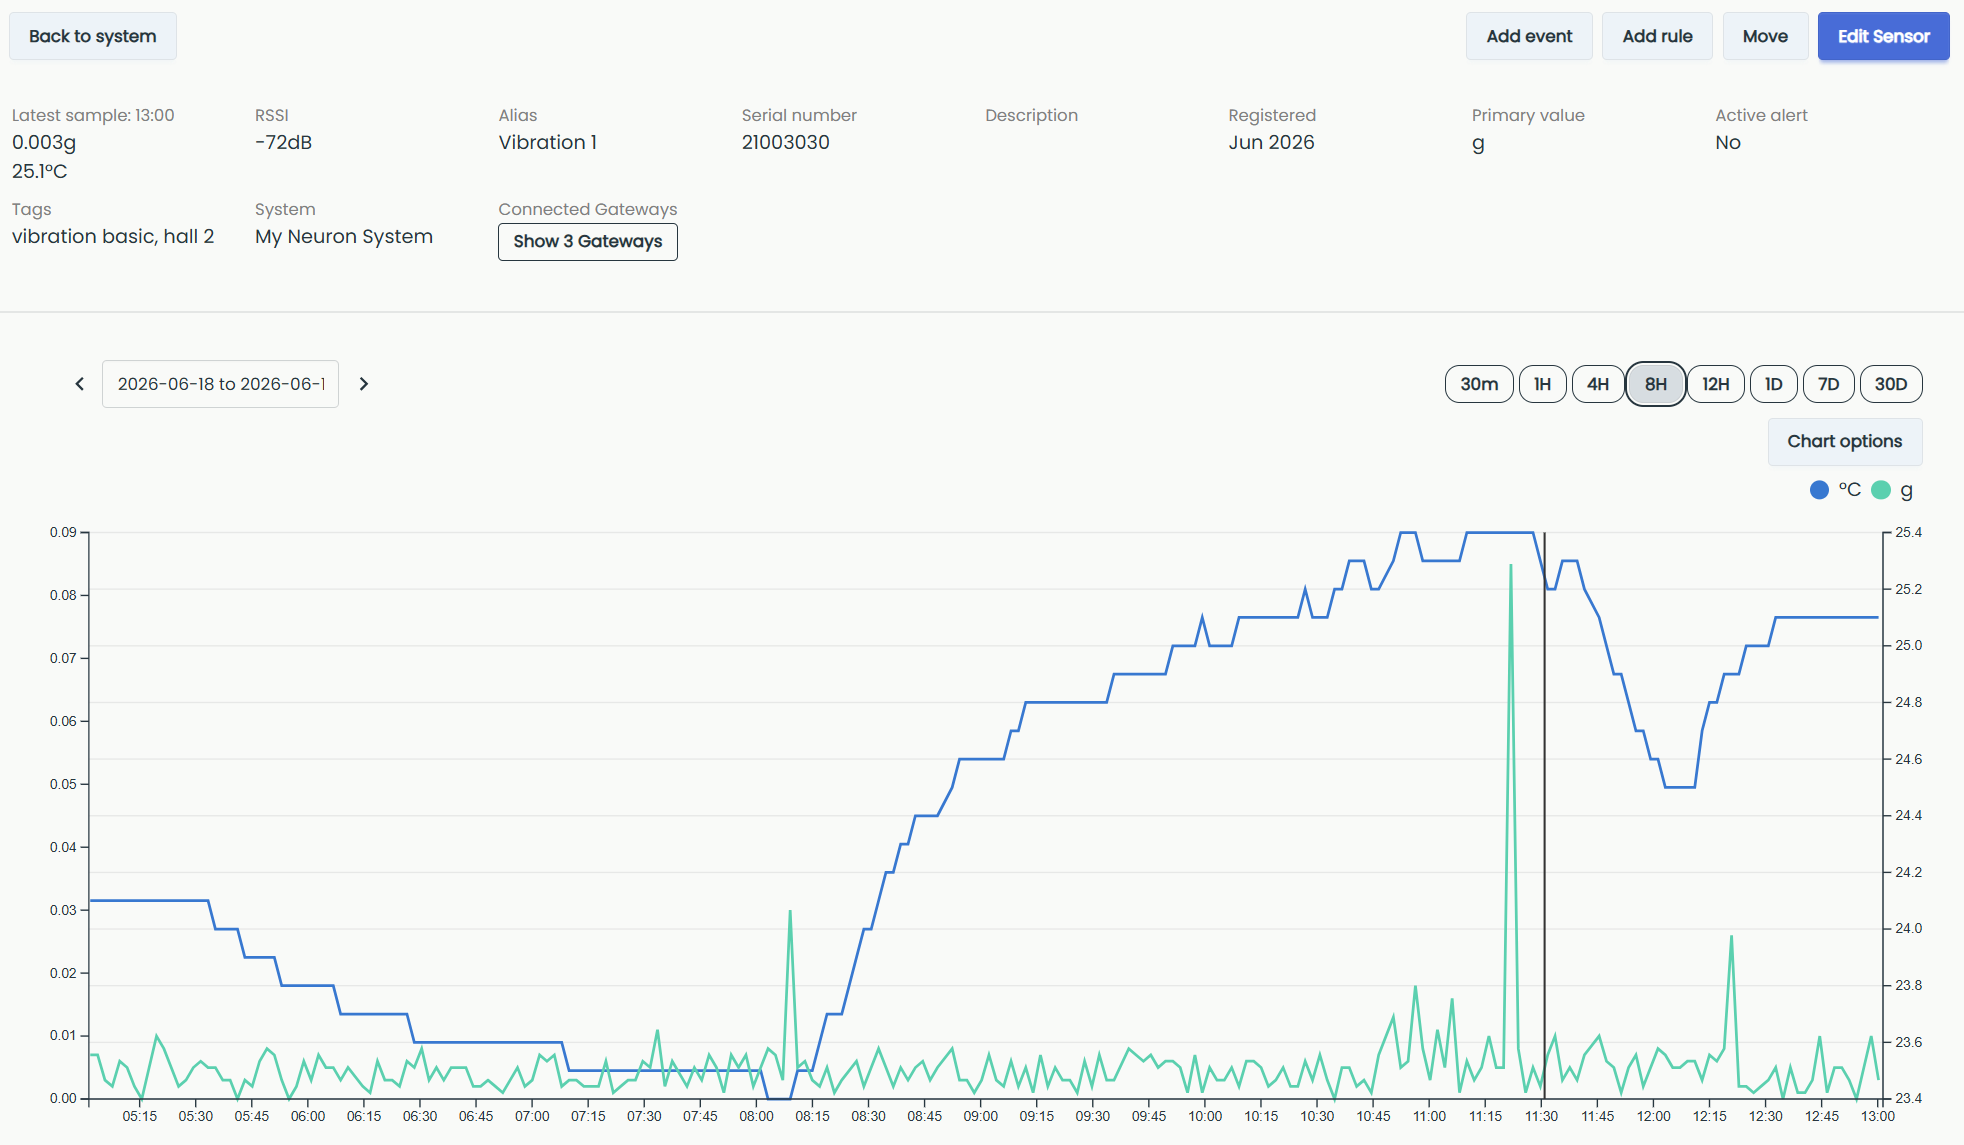Expand Show 3 Gateways

588,242
